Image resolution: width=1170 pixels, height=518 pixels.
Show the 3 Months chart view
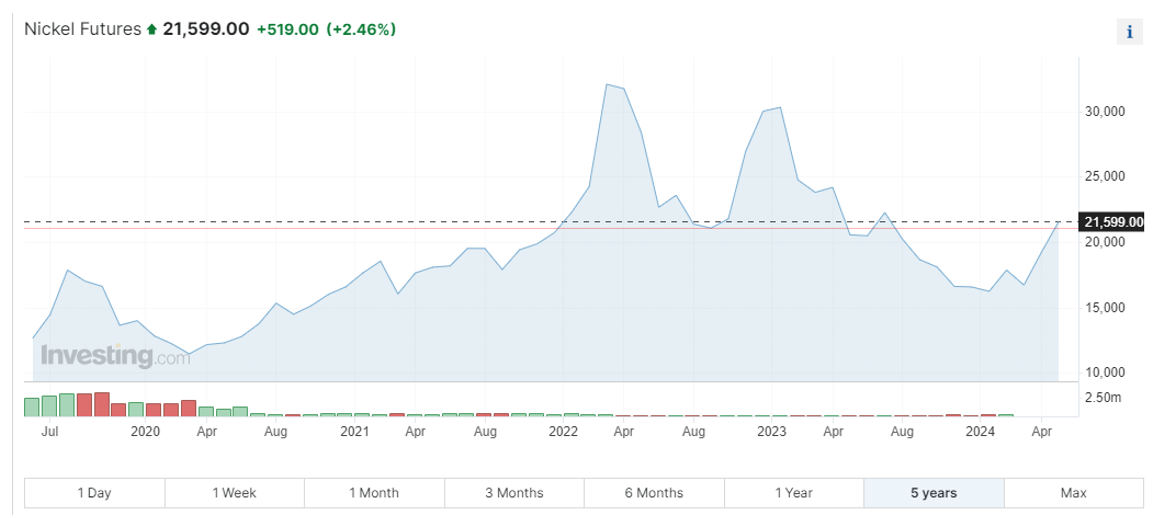click(514, 492)
